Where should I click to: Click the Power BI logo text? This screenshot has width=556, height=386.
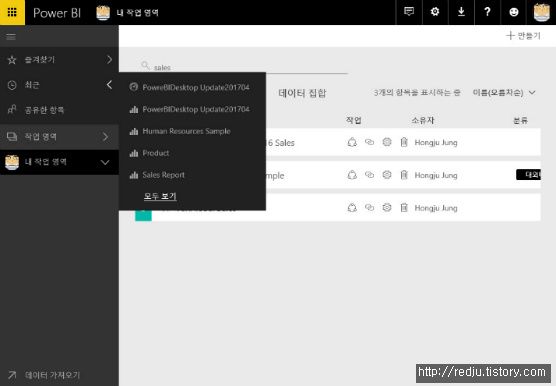coord(57,13)
